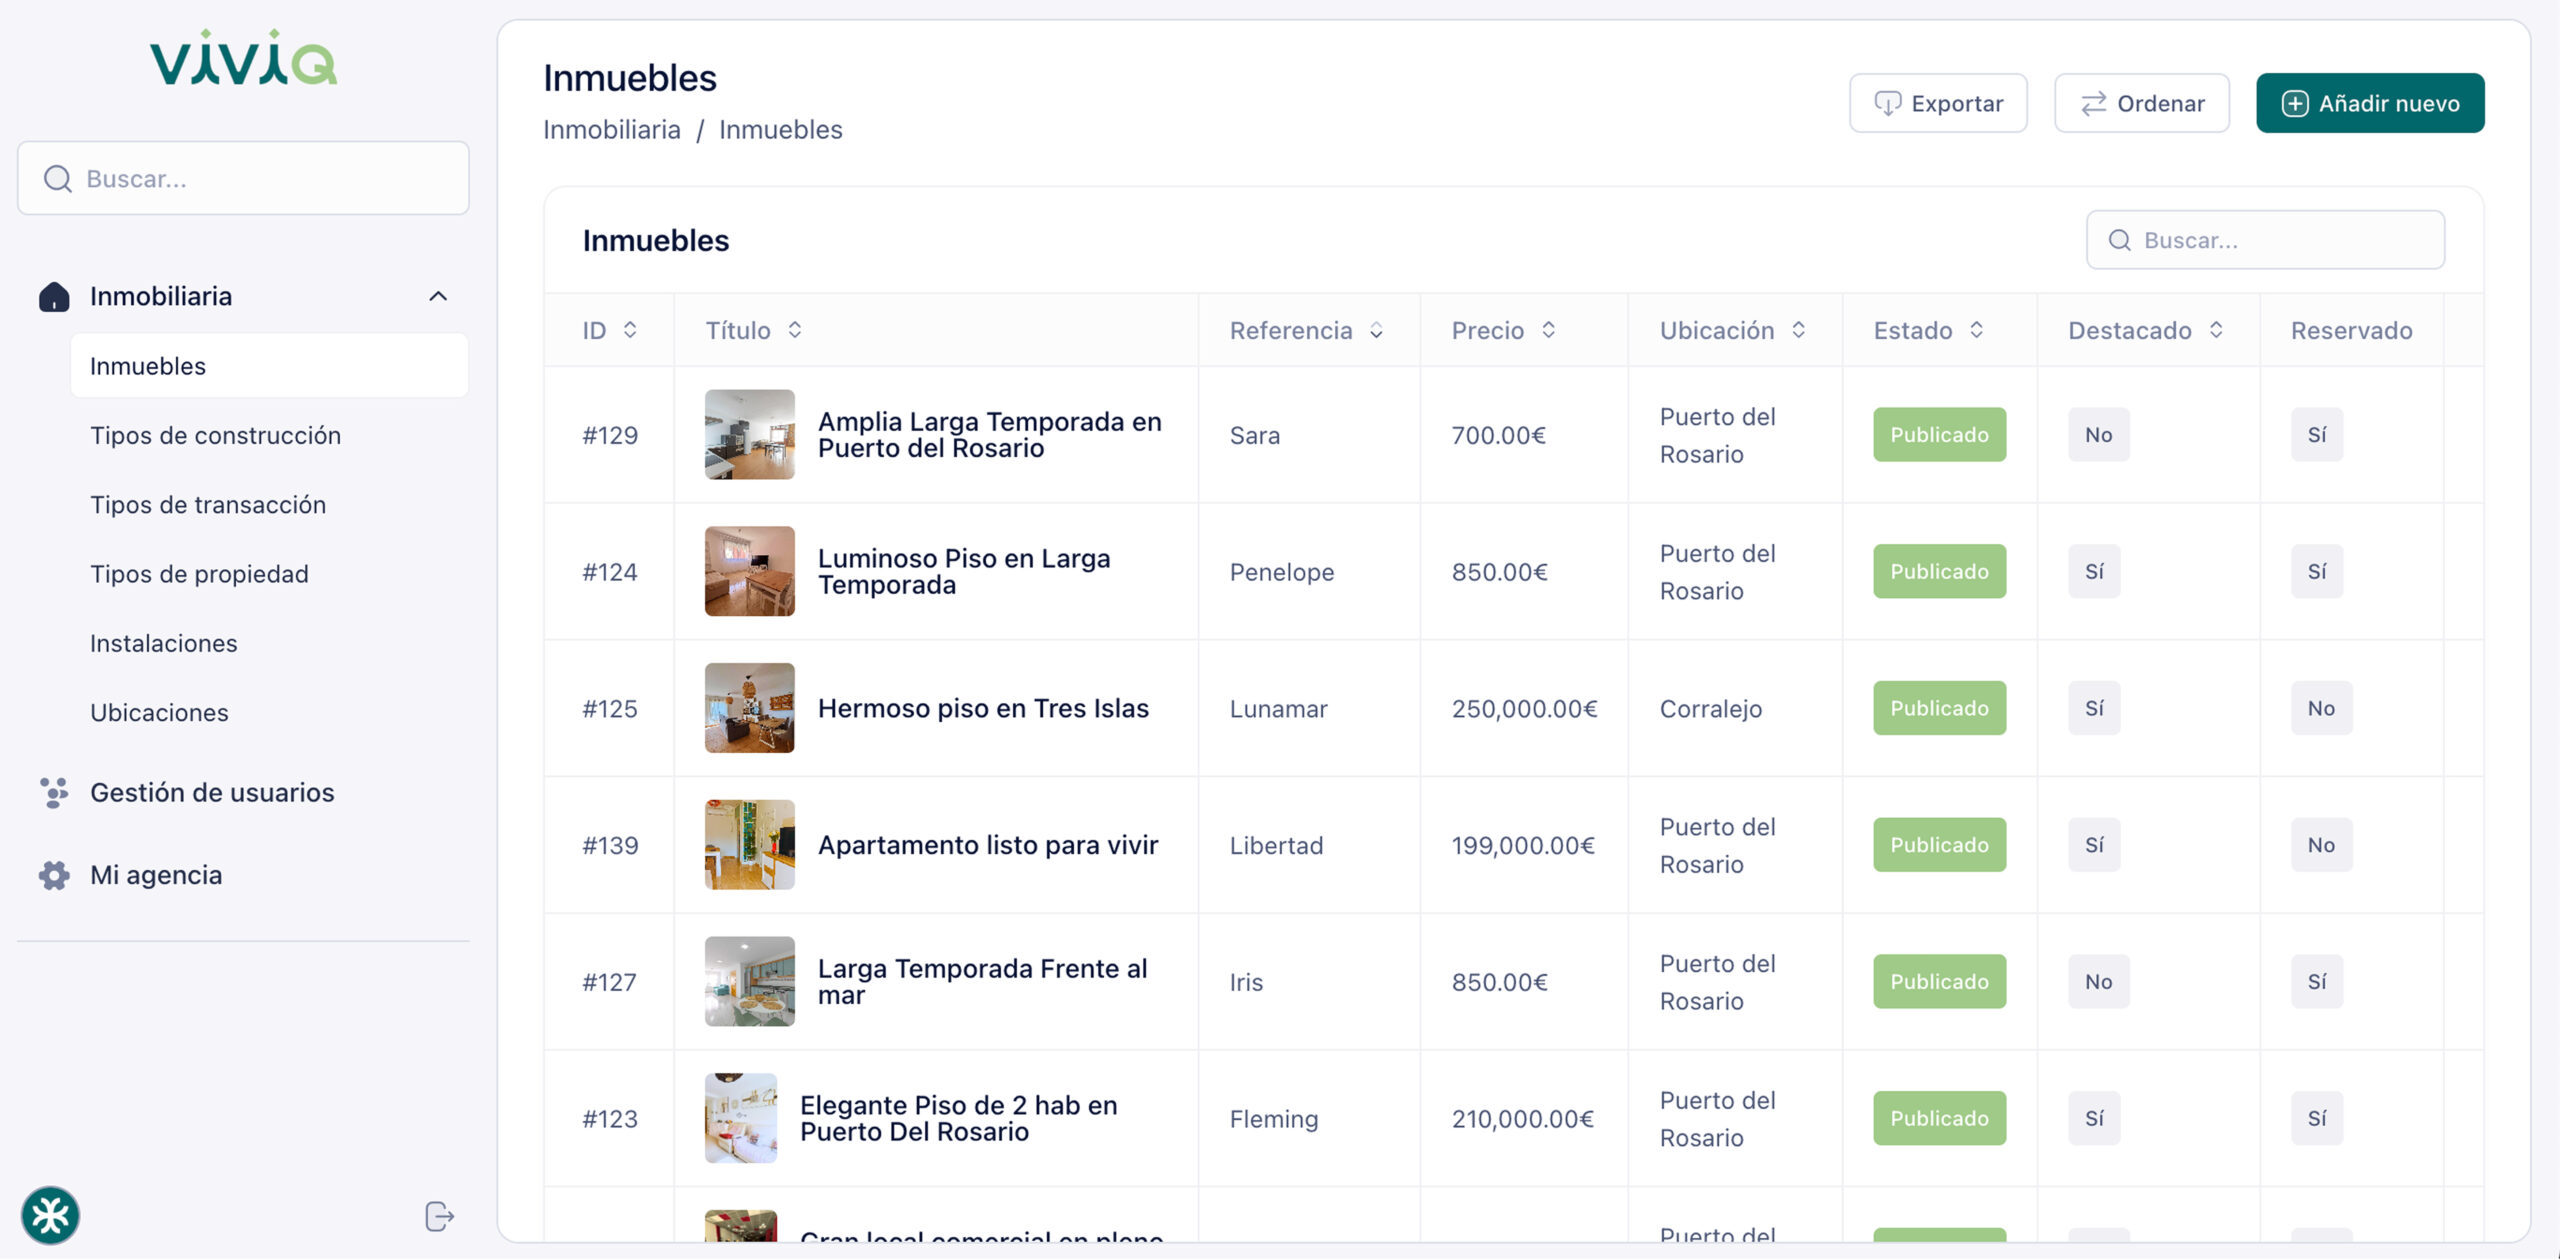Screen dimensions: 2560x1259
Task: Click the Inmobiliaria house icon
Action: tap(54, 297)
